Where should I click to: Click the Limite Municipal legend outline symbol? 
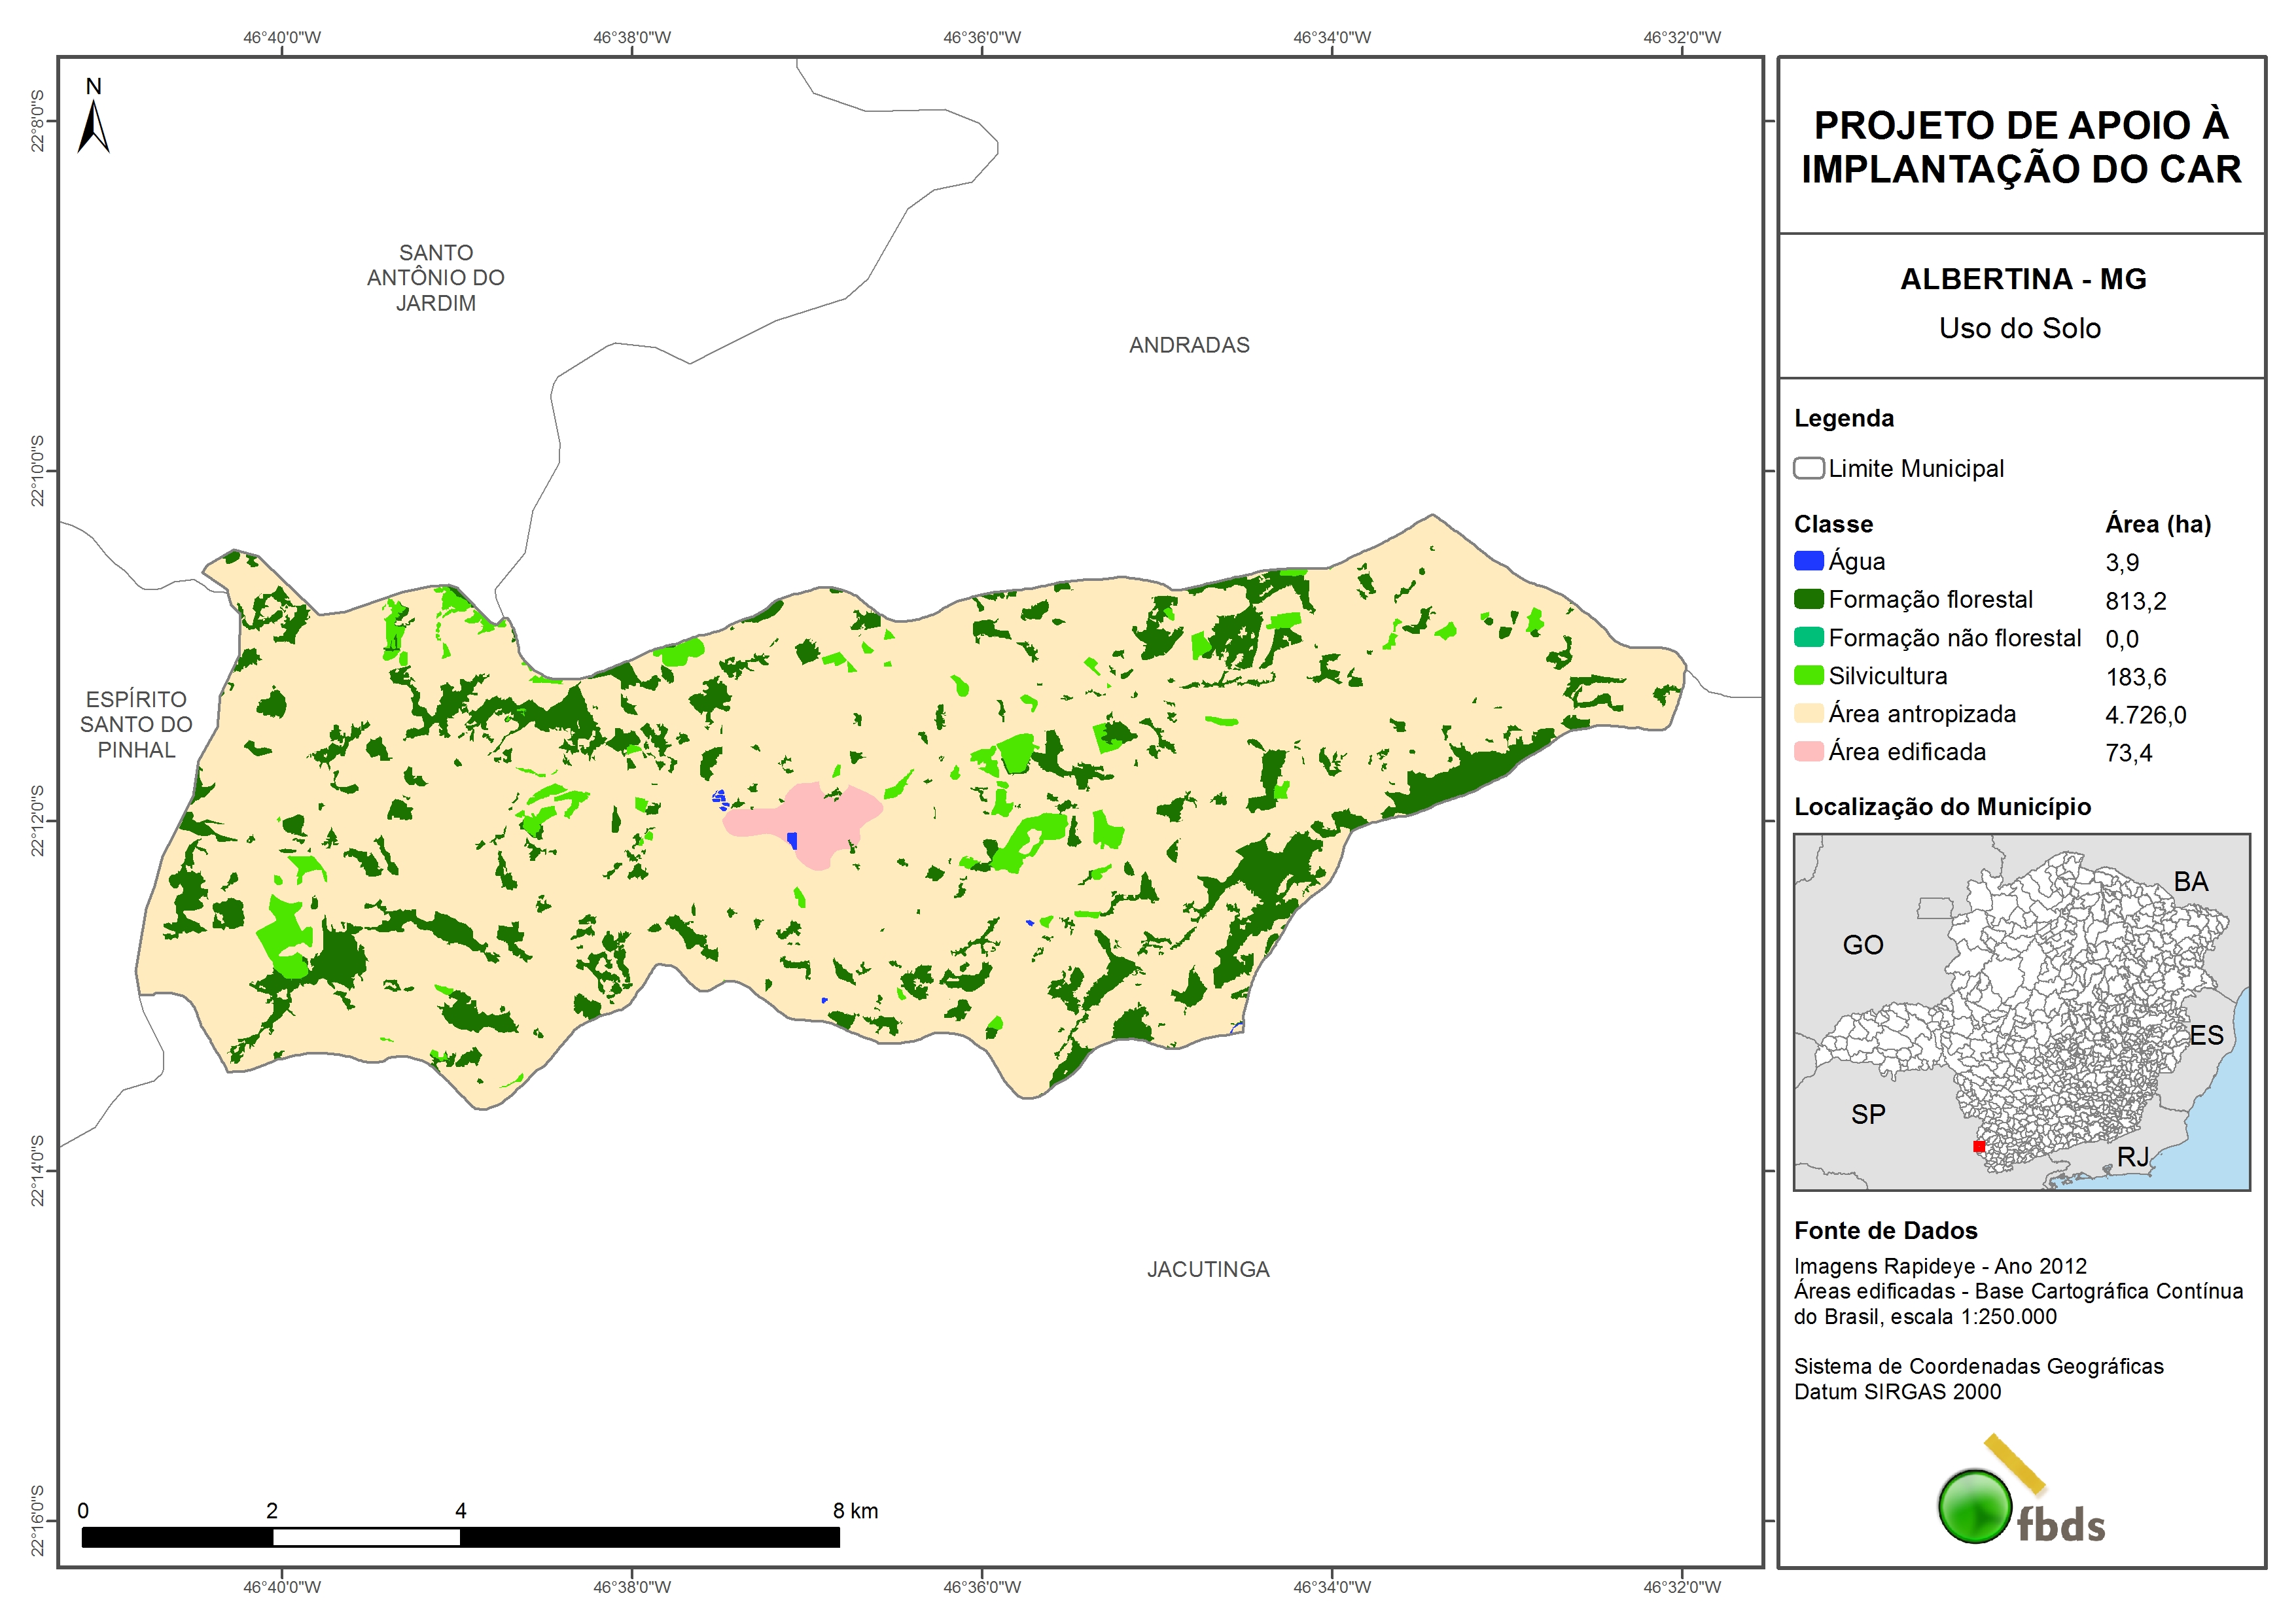pos(1808,468)
